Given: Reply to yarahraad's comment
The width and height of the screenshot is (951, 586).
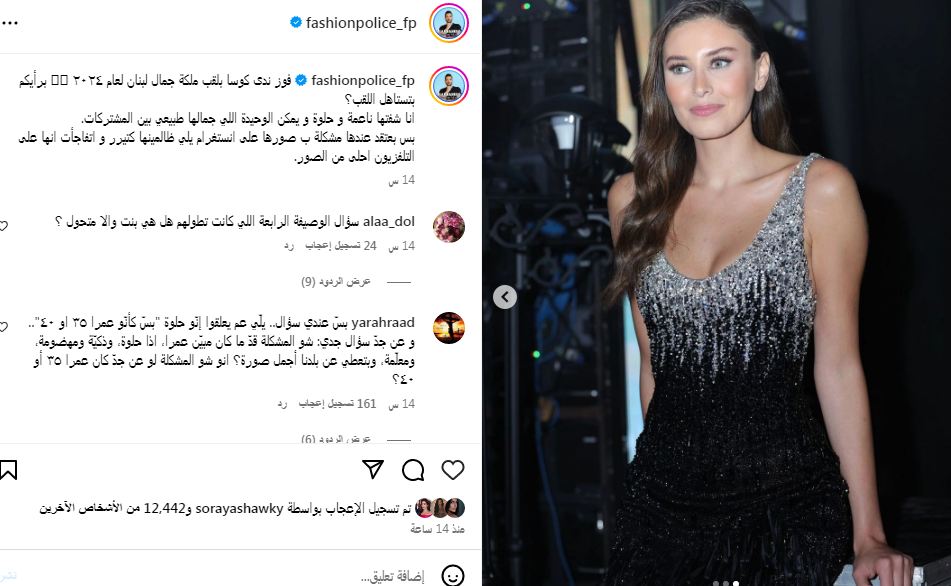Looking at the screenshot, I should click(x=282, y=404).
